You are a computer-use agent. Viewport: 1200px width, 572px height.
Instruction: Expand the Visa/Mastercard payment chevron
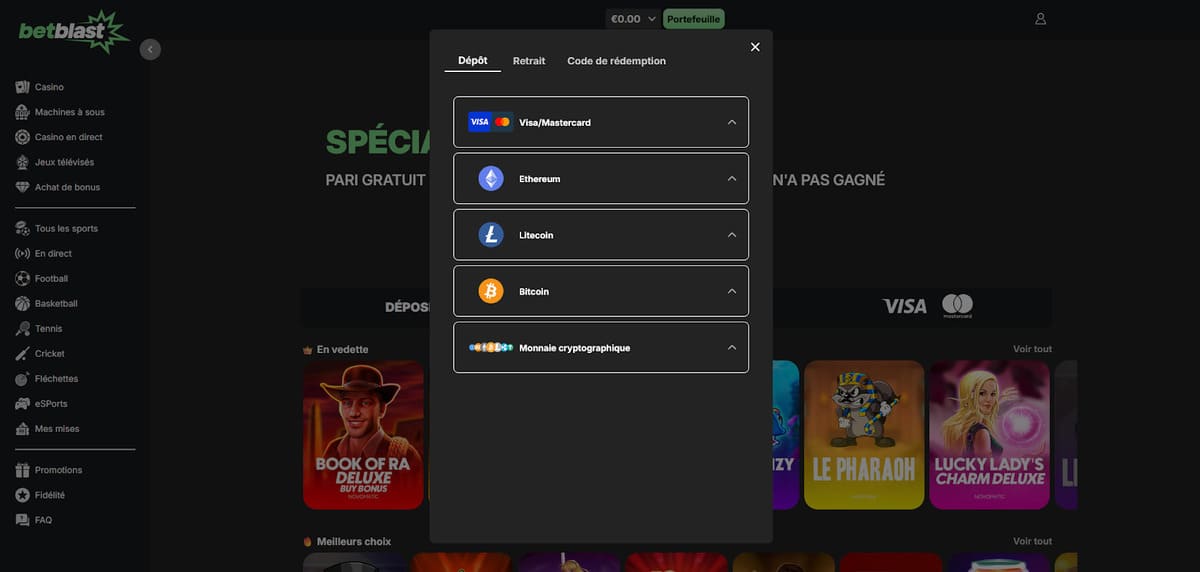click(732, 122)
